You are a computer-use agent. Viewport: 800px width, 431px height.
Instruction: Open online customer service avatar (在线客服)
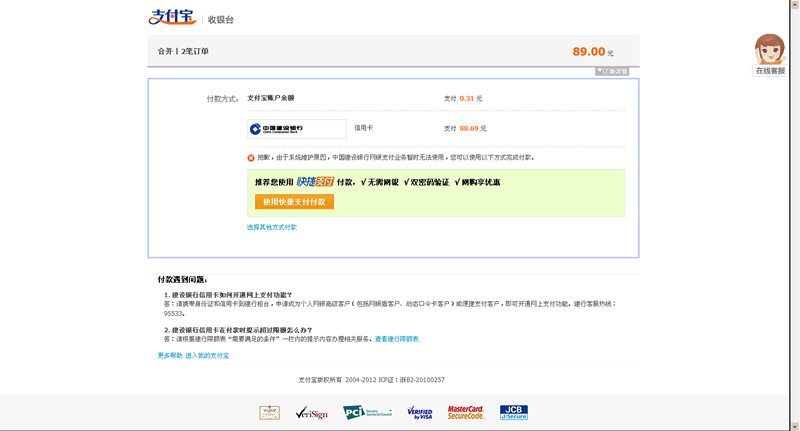(769, 50)
